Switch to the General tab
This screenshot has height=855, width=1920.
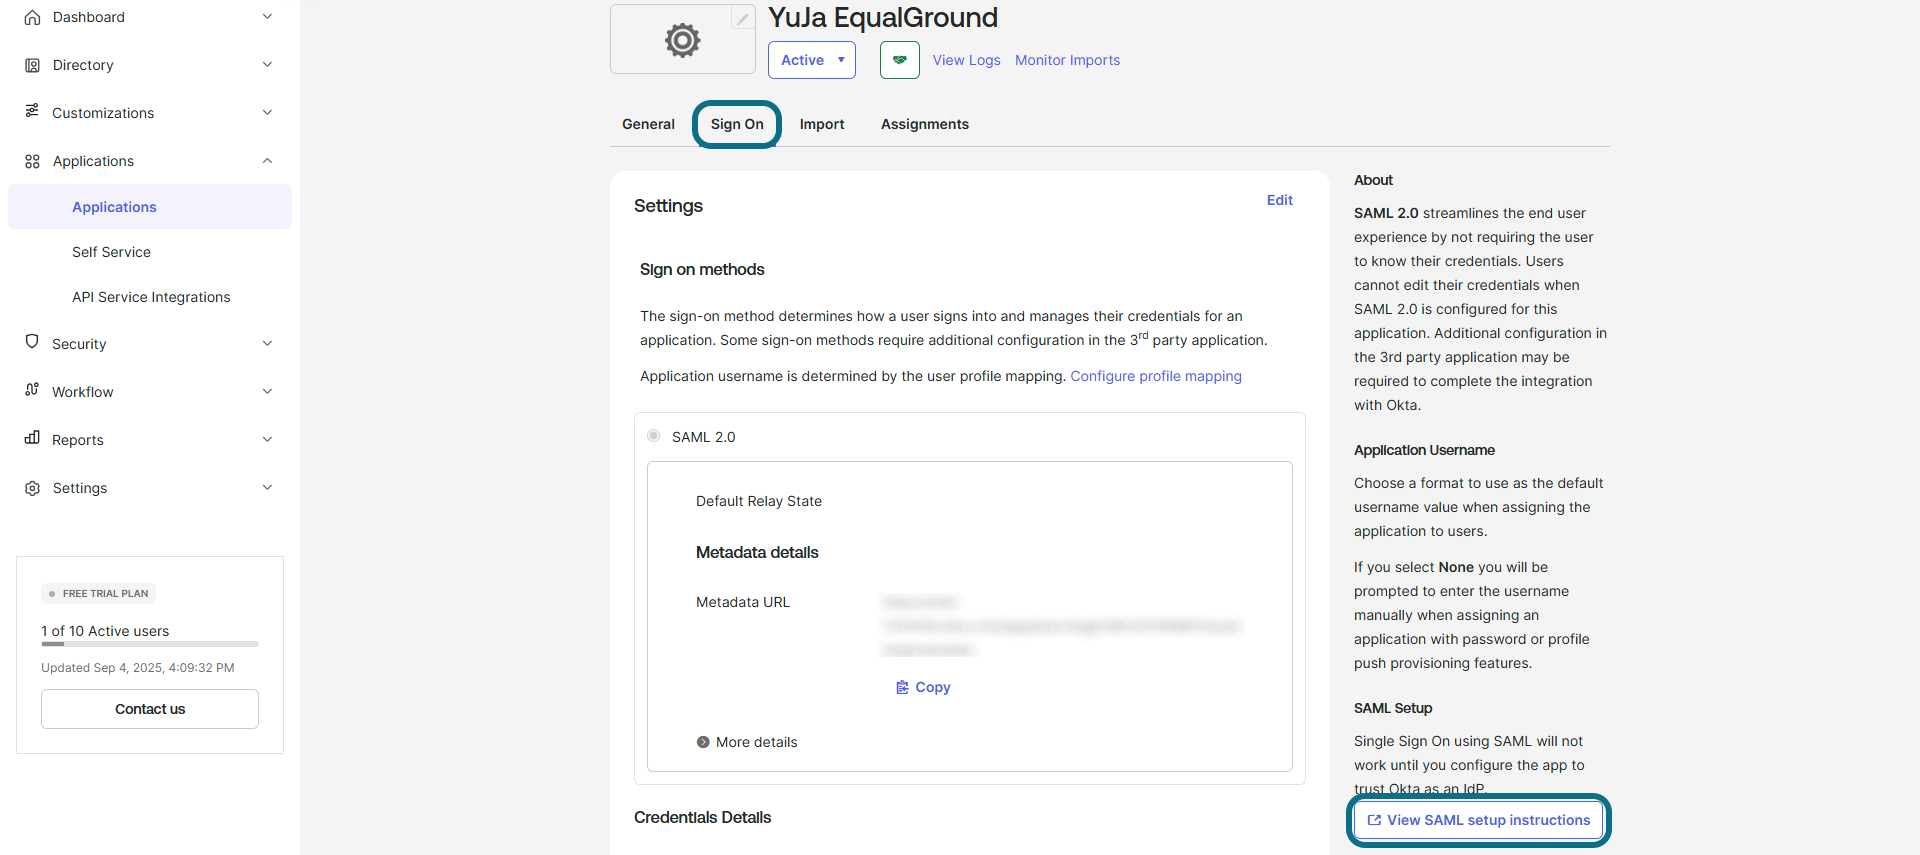point(648,124)
